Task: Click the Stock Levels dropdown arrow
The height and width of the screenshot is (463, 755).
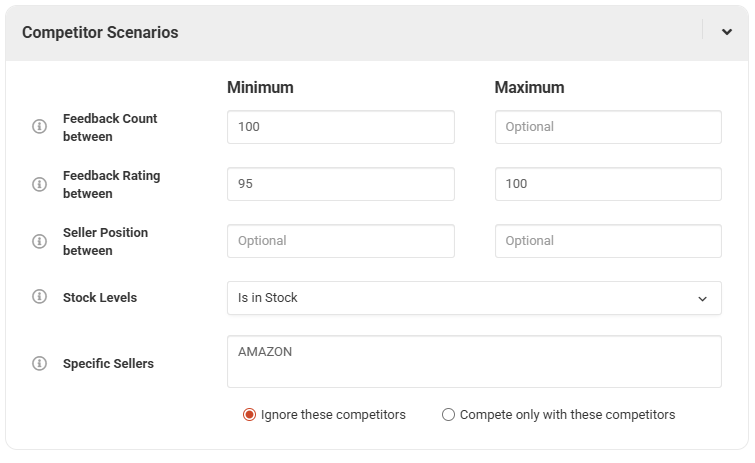Action: tap(702, 298)
